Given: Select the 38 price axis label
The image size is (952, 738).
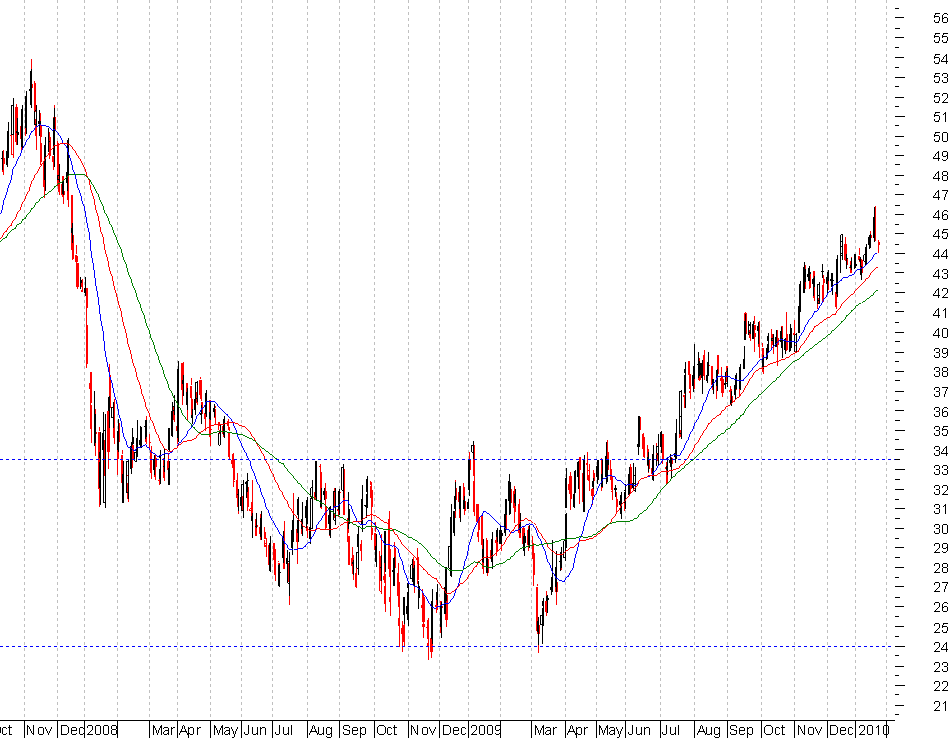Looking at the screenshot, I should pyautogui.click(x=940, y=372).
